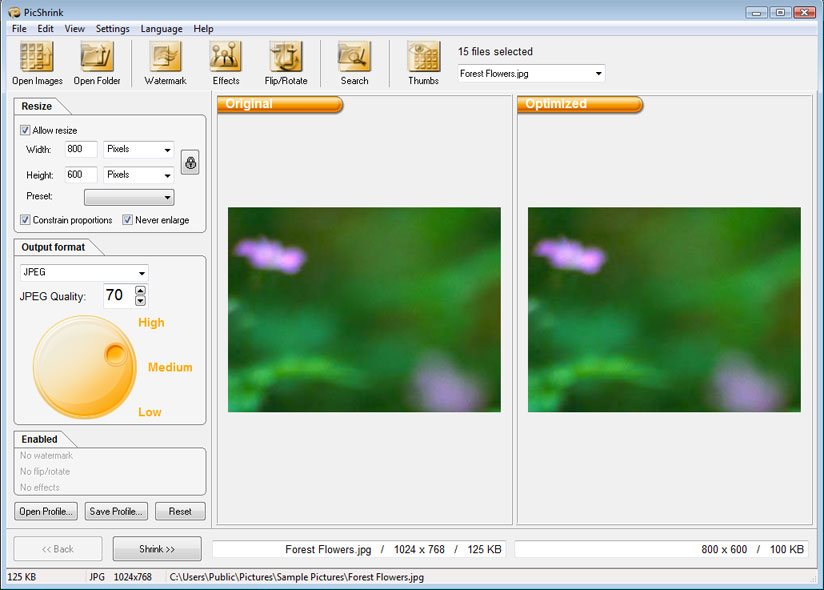
Task: Set quality to Low on dial
Action: point(150,412)
